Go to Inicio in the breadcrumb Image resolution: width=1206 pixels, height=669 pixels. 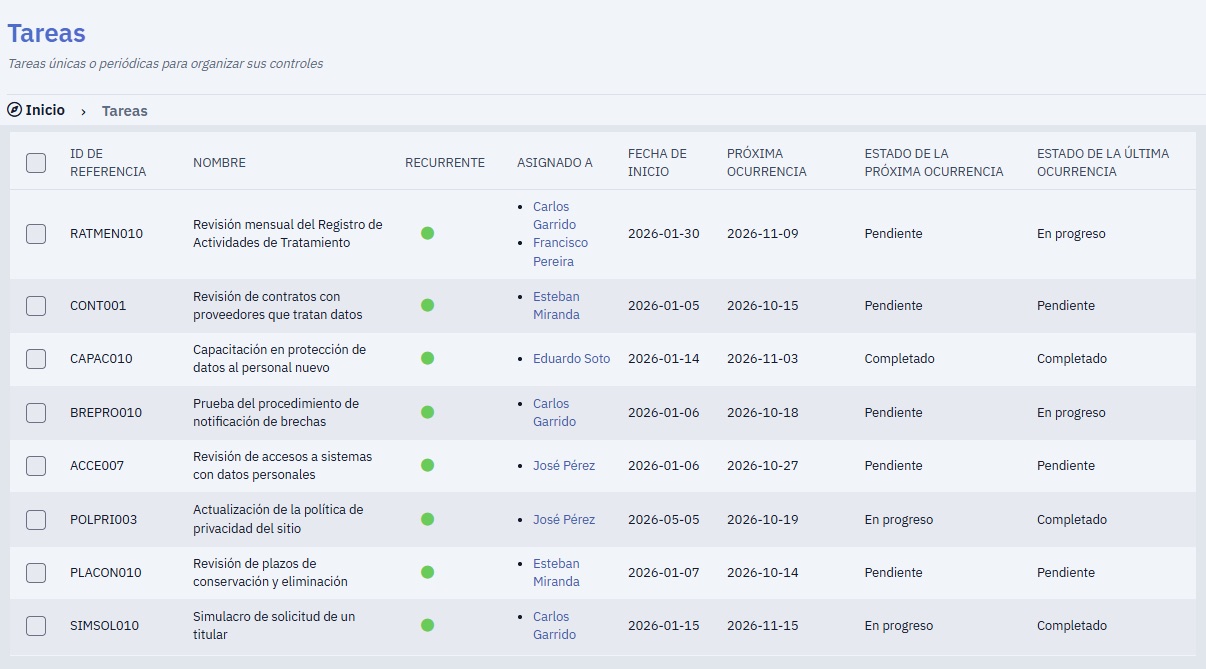tap(45, 110)
